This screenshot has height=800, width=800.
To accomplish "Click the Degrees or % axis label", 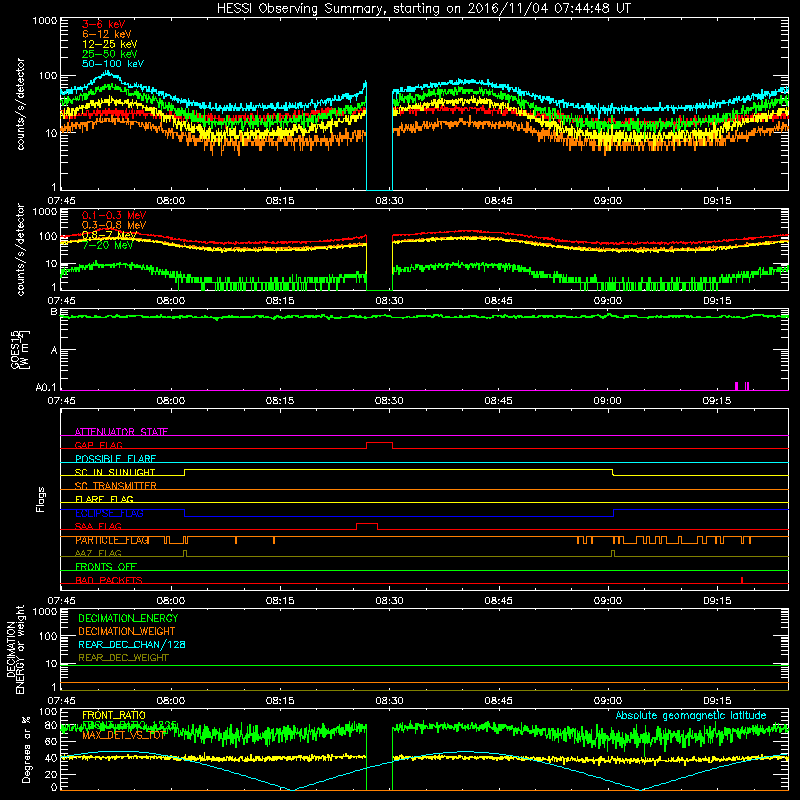I will coord(26,749).
